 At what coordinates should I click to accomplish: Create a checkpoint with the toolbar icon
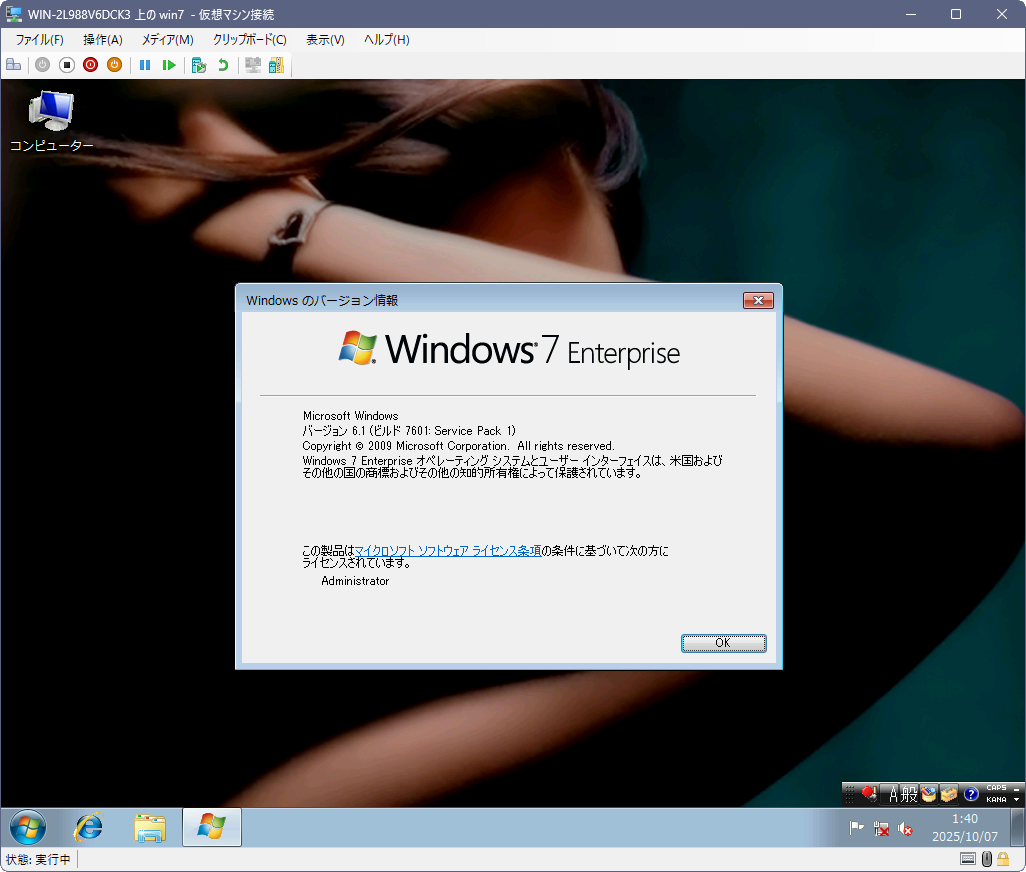point(199,65)
